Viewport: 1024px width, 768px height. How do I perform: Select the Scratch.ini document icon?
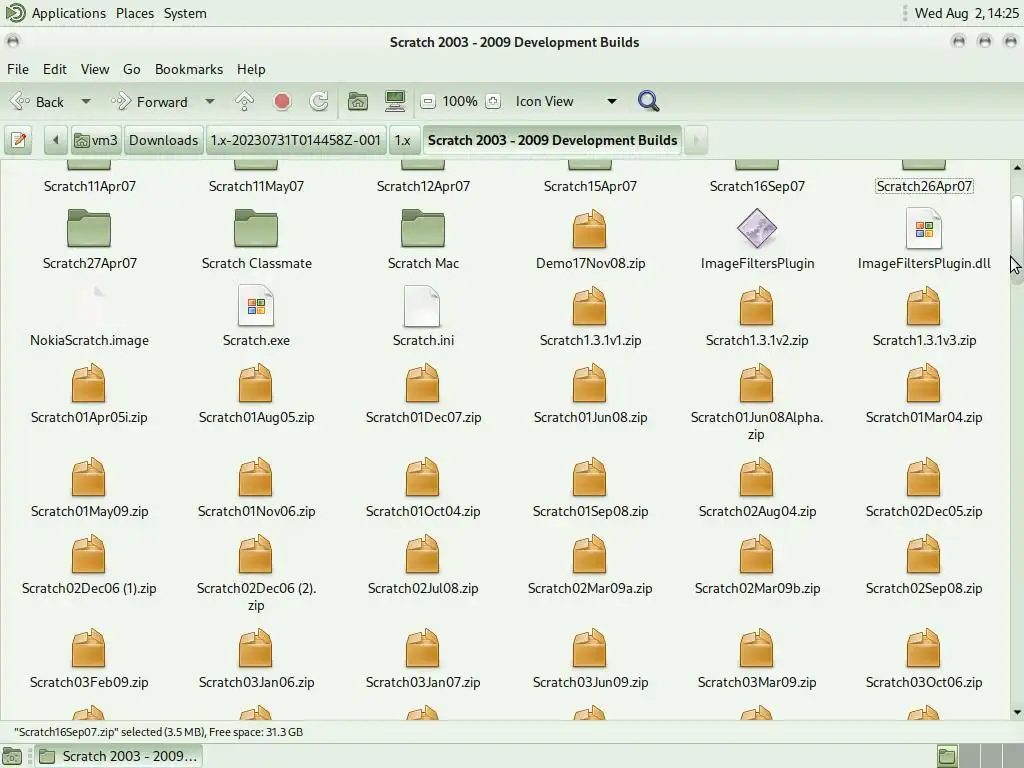[423, 306]
